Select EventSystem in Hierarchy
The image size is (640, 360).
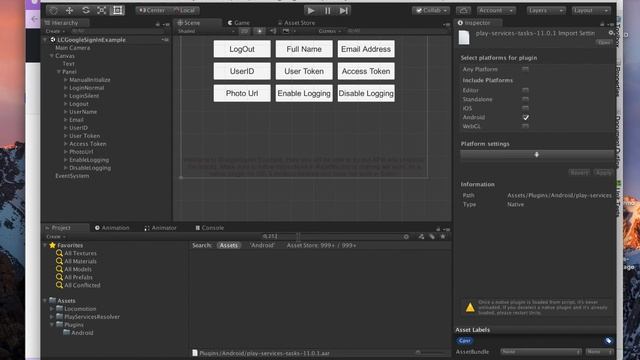pos(72,176)
